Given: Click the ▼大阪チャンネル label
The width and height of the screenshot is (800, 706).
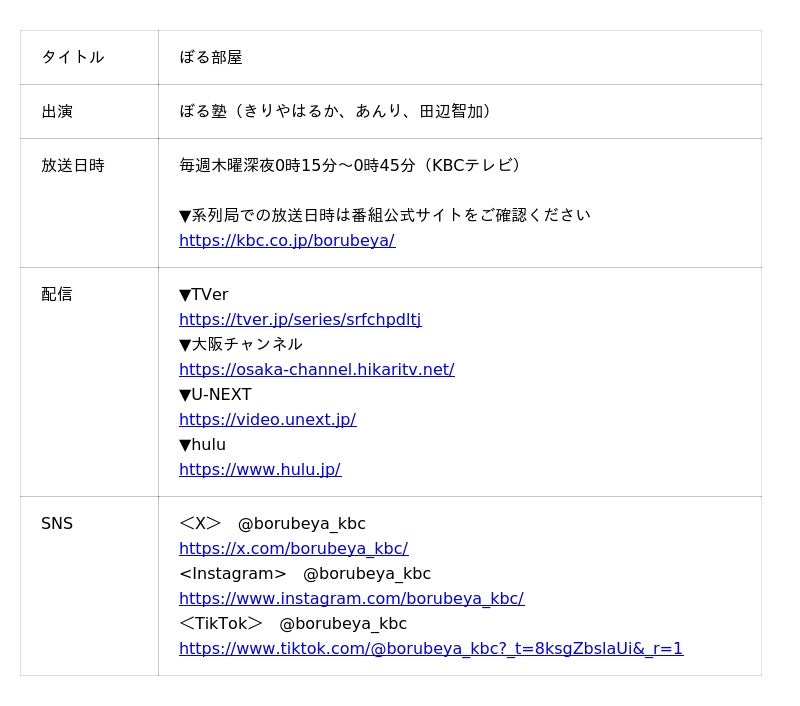Looking at the screenshot, I should [240, 344].
